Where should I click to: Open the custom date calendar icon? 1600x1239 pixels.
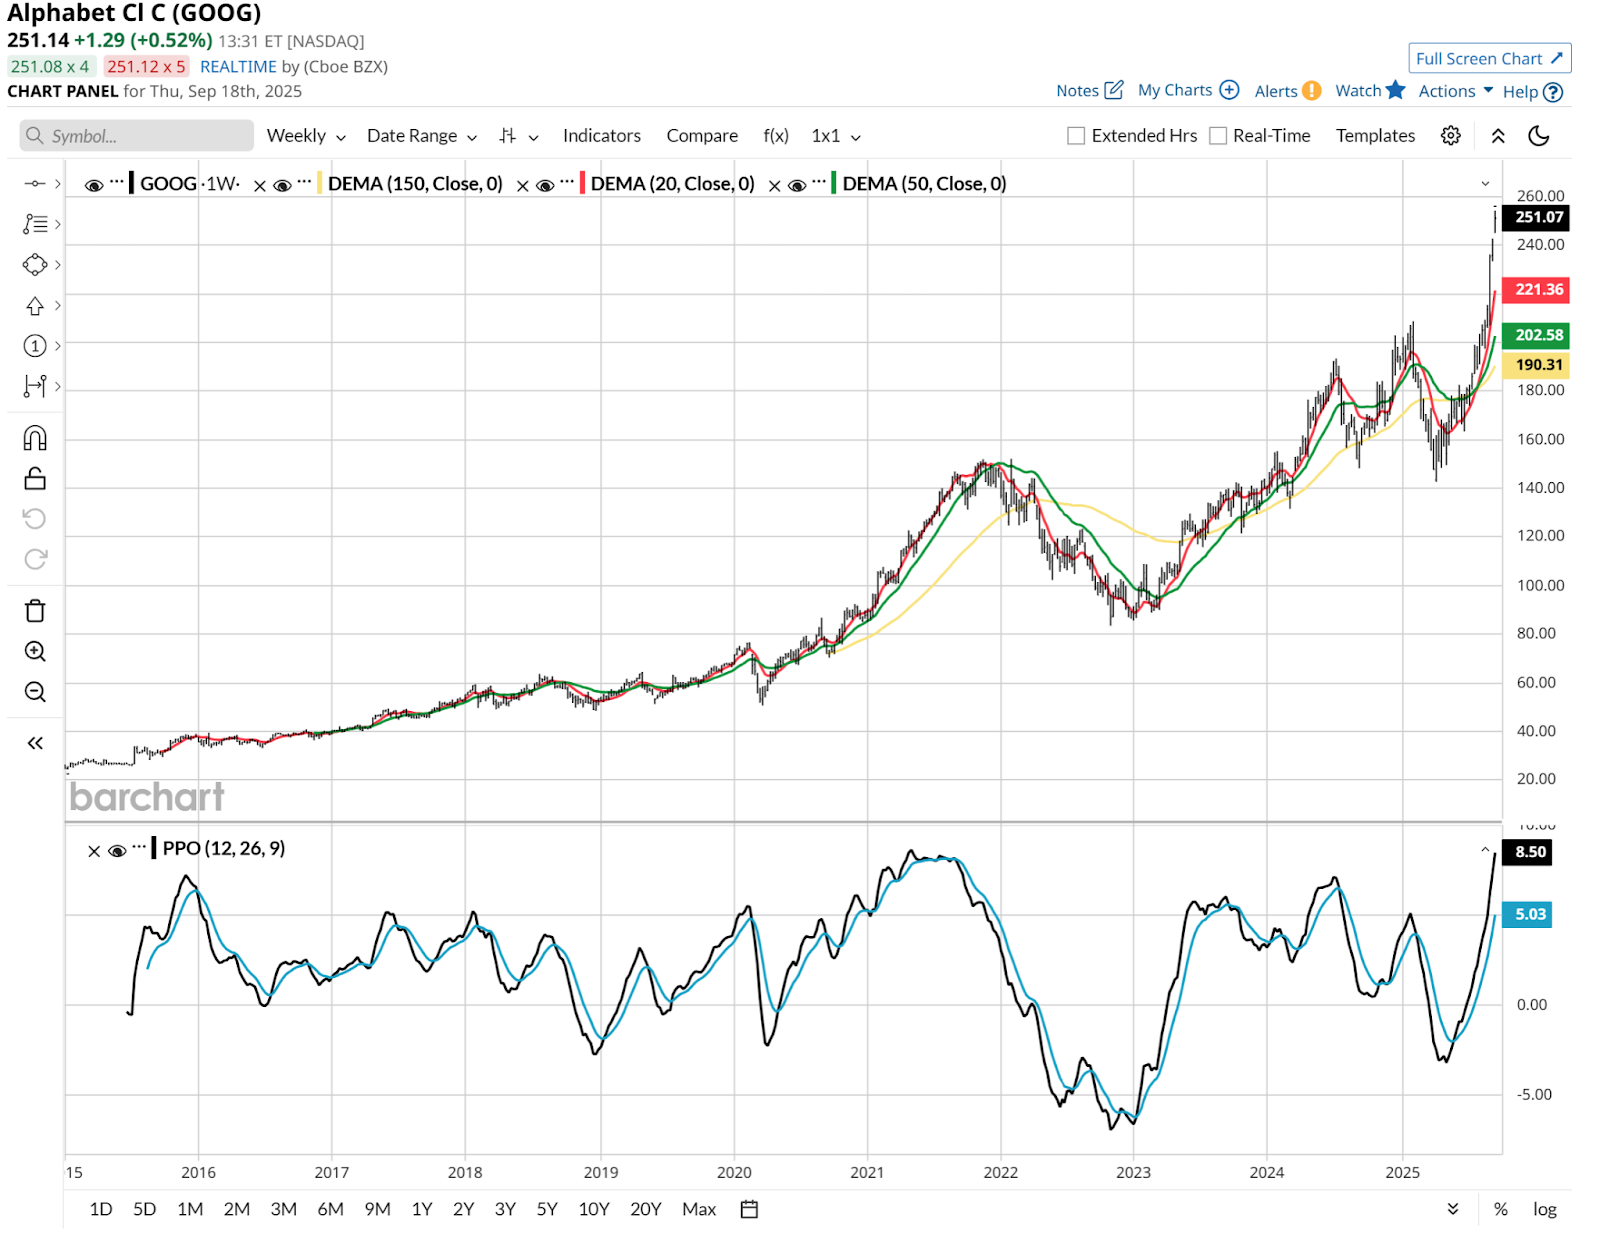click(x=749, y=1209)
